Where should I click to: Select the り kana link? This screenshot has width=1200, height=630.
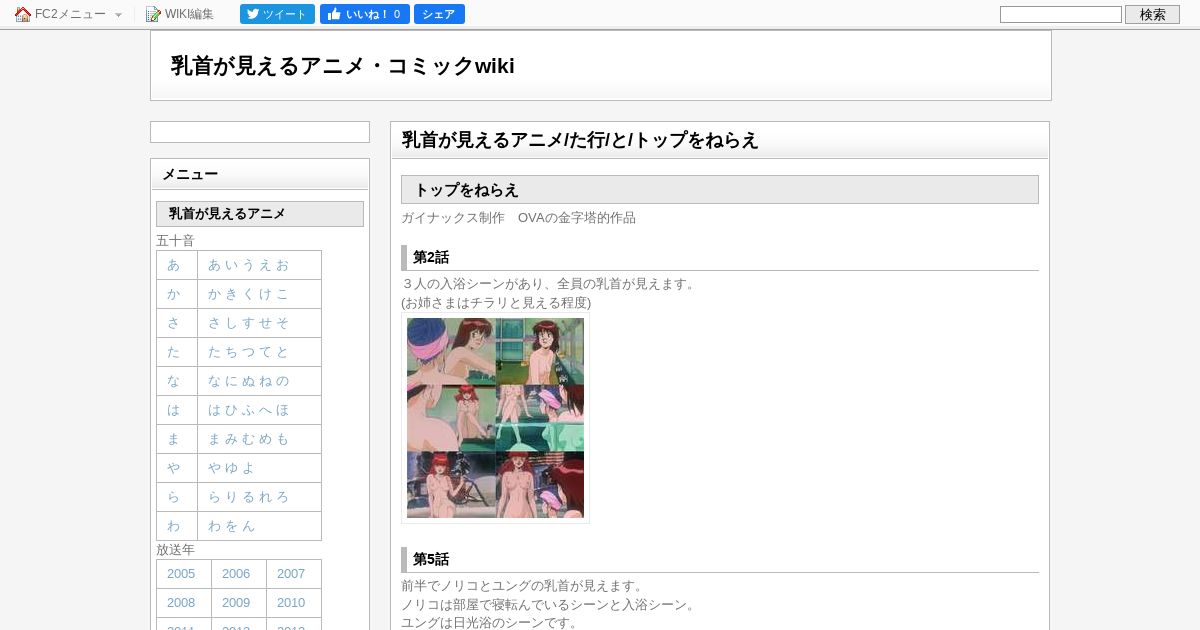click(x=232, y=497)
